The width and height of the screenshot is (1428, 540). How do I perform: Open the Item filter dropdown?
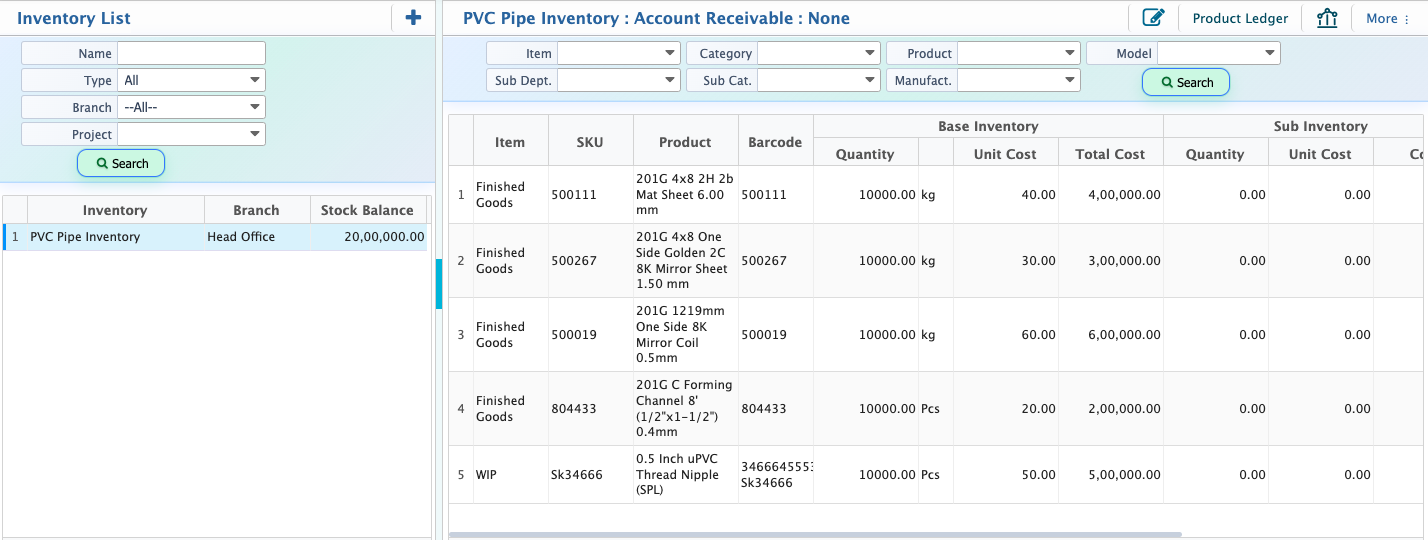tap(619, 53)
